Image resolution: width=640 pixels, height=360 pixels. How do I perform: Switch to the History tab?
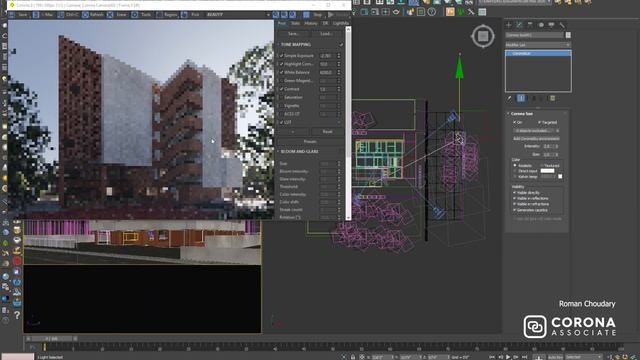311,23
